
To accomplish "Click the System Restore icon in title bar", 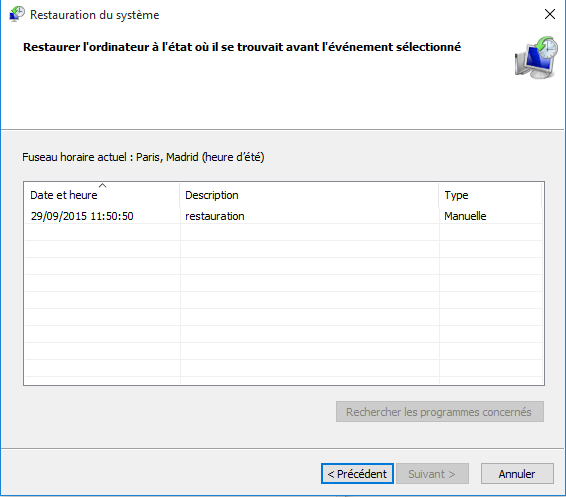I will (17, 14).
